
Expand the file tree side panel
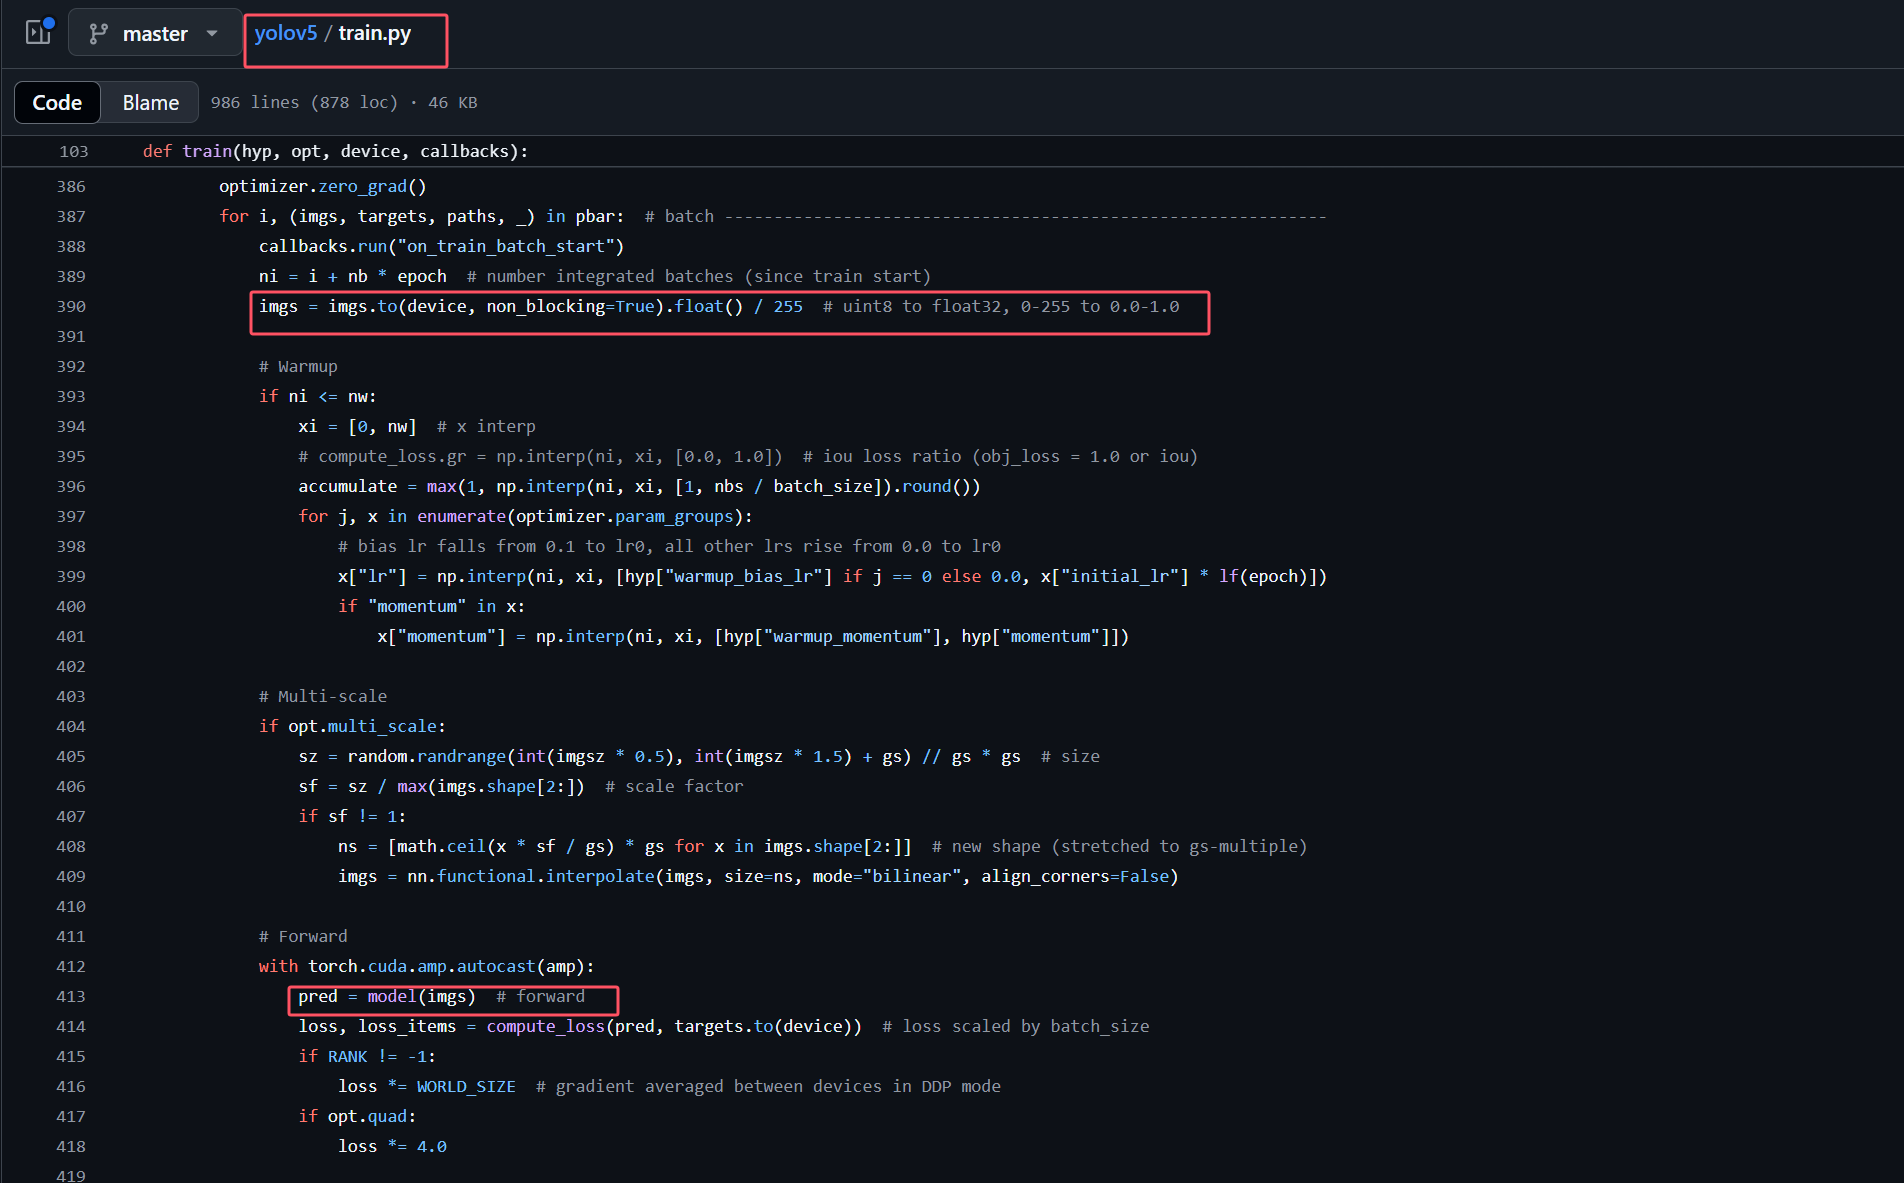38,33
